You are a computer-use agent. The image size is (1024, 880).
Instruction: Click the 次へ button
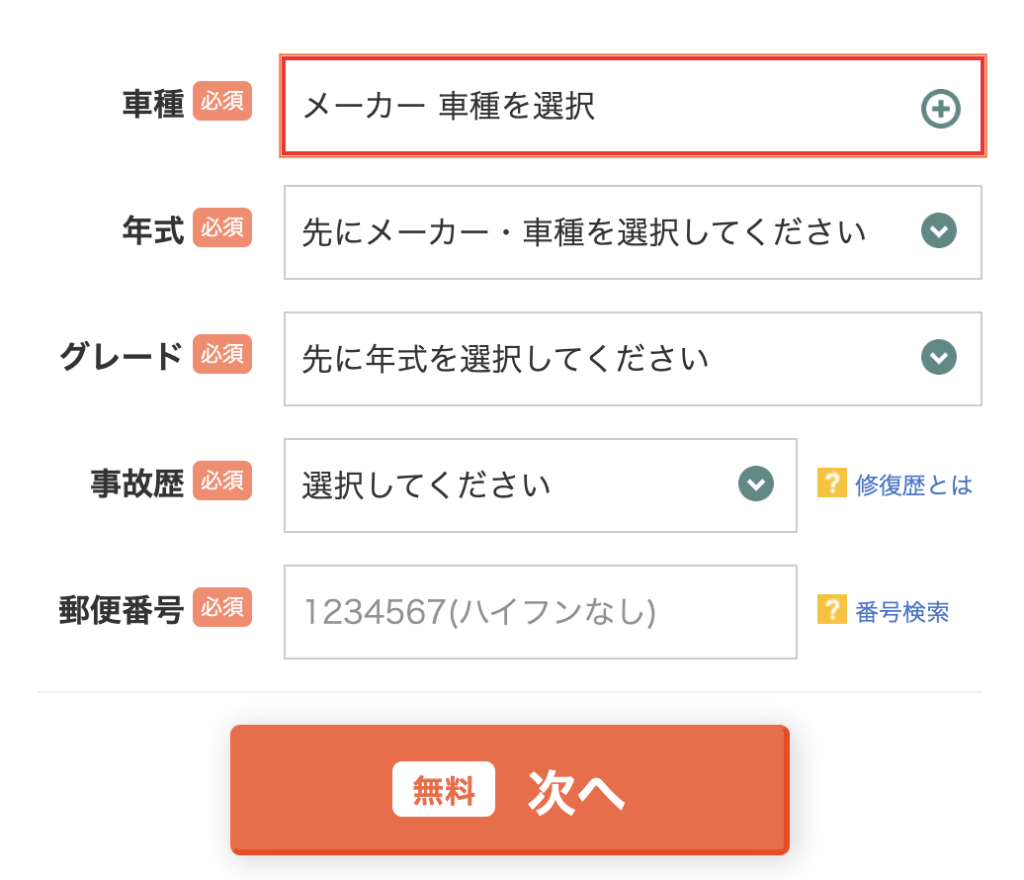coord(510,789)
